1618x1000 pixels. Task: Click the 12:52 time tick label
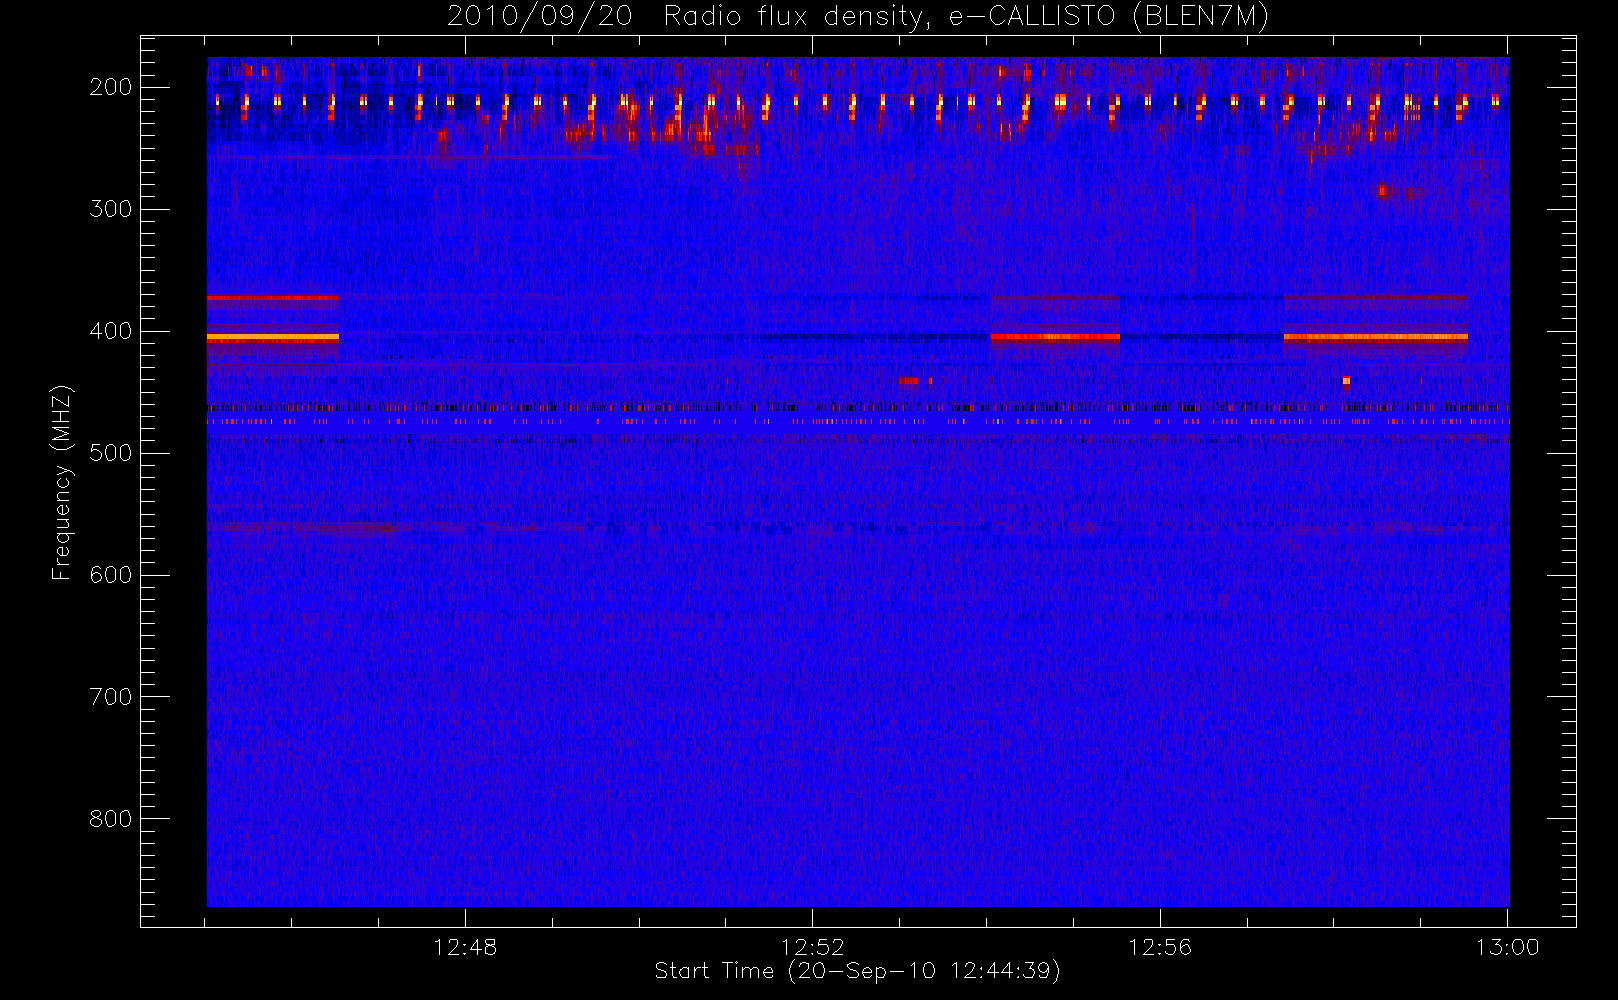click(812, 947)
